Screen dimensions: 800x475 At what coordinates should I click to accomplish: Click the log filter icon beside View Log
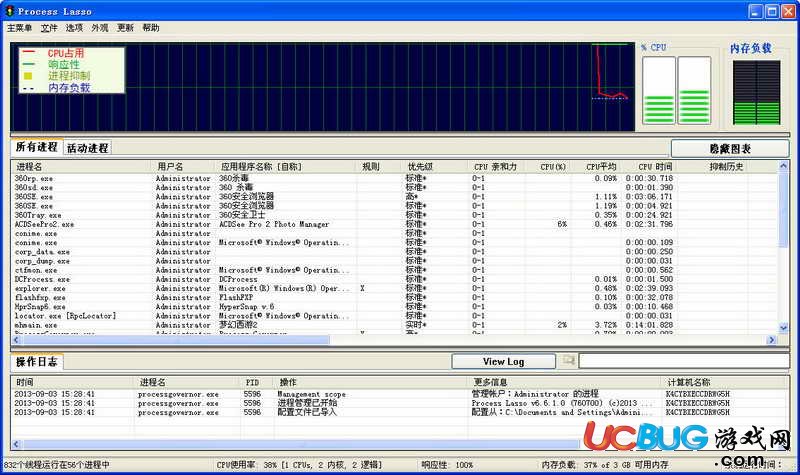[568, 361]
